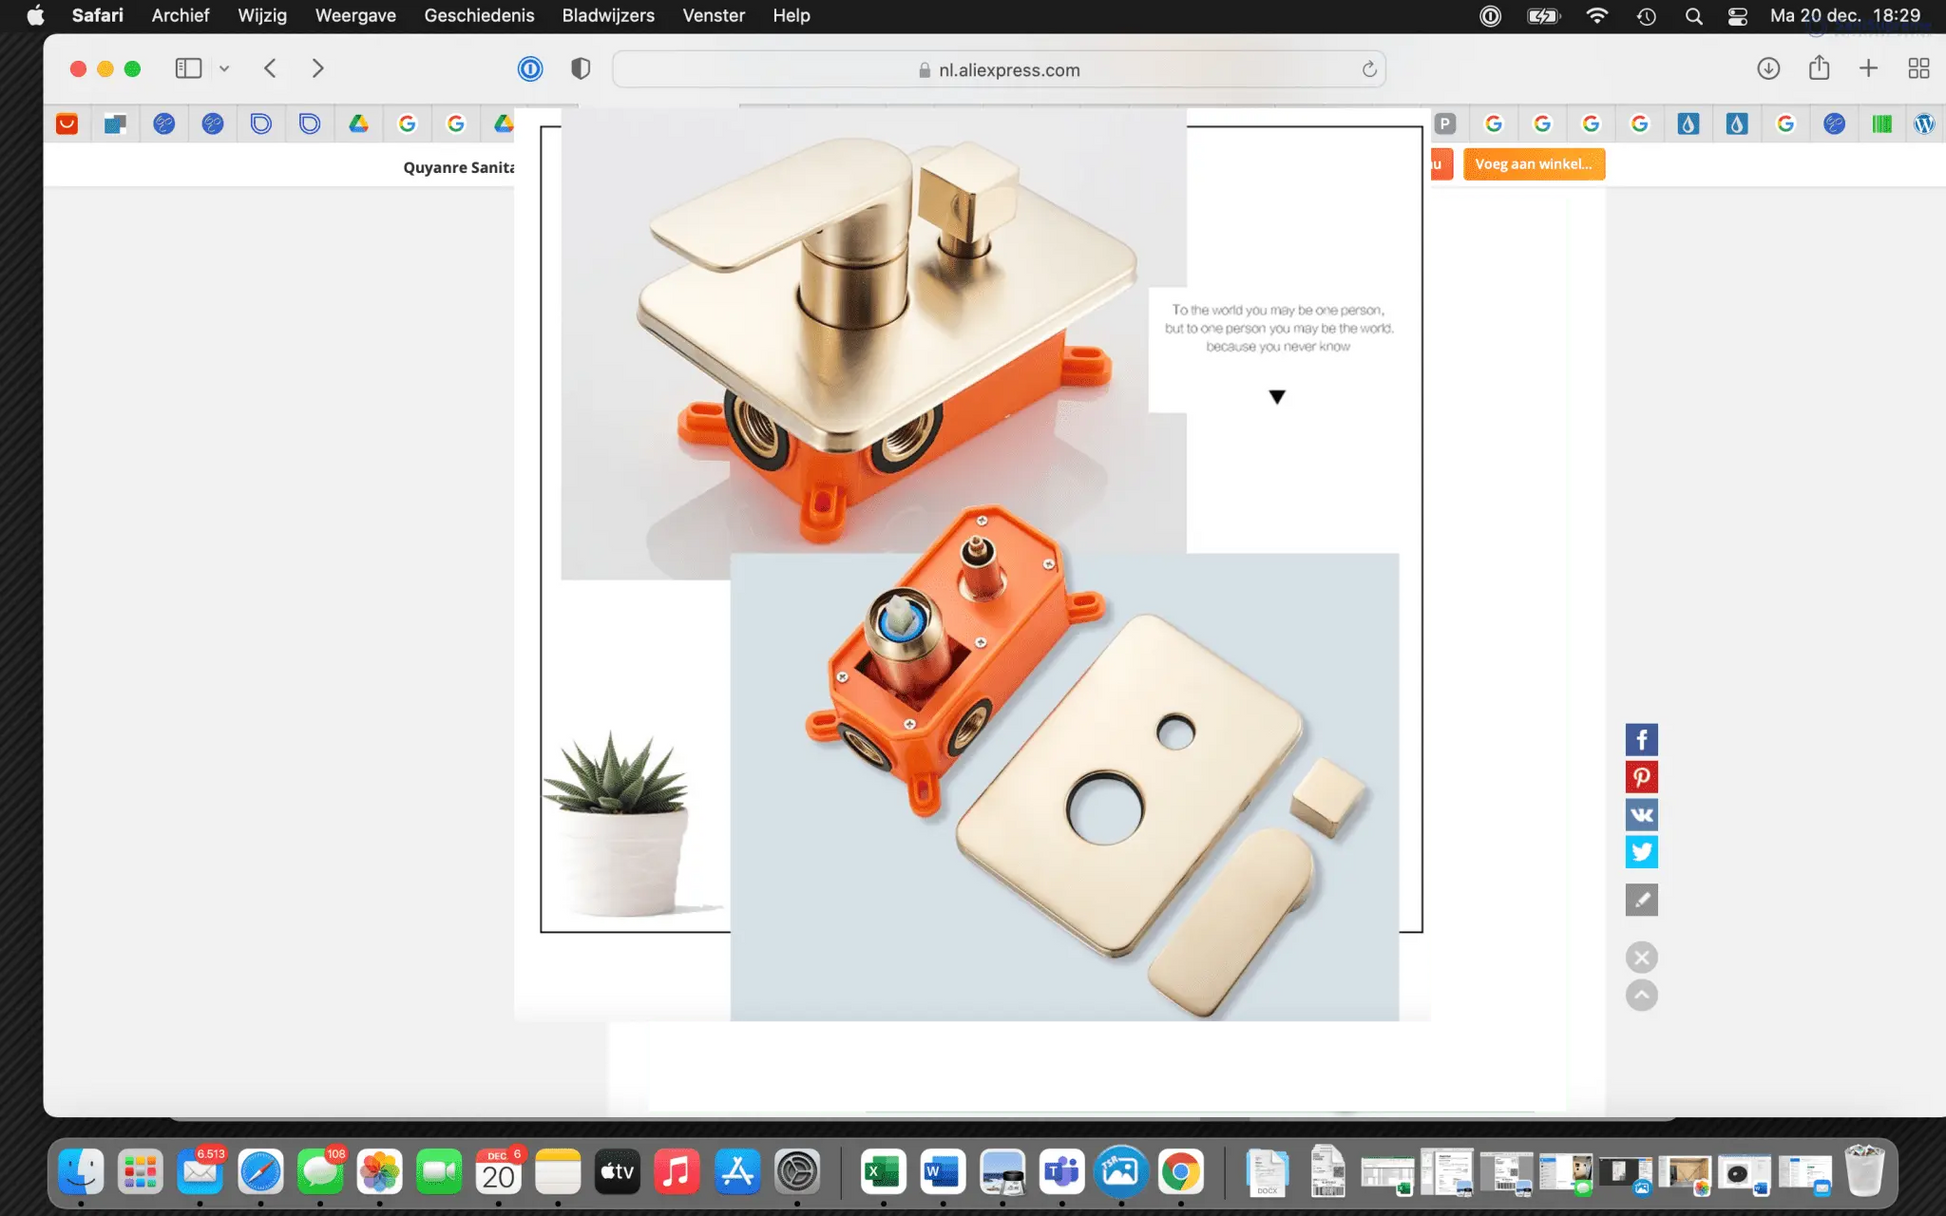Share page on Facebook

(1641, 739)
